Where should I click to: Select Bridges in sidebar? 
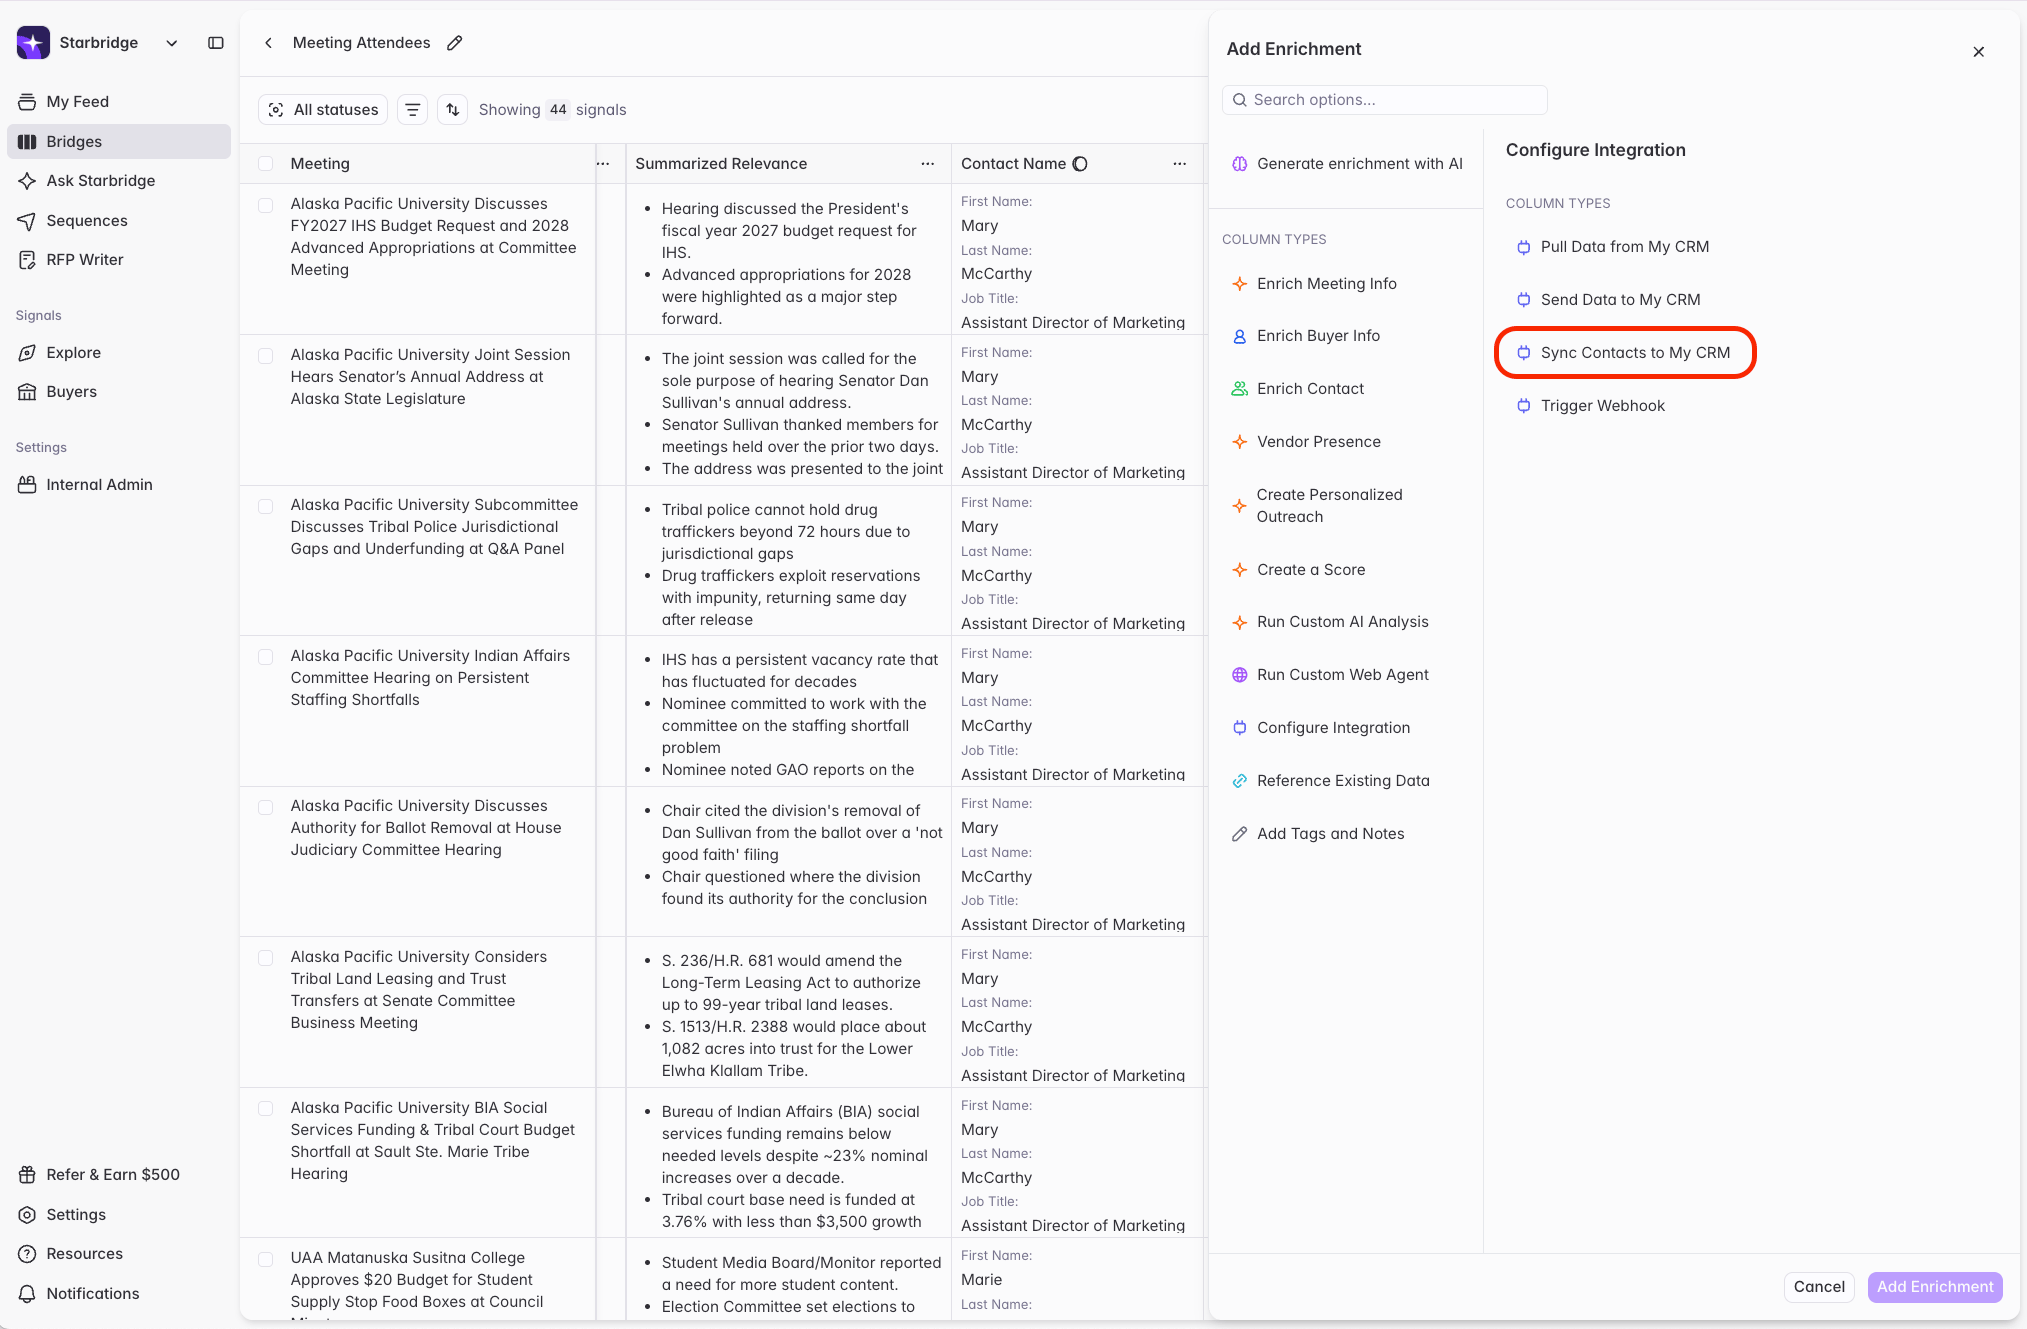[x=118, y=142]
